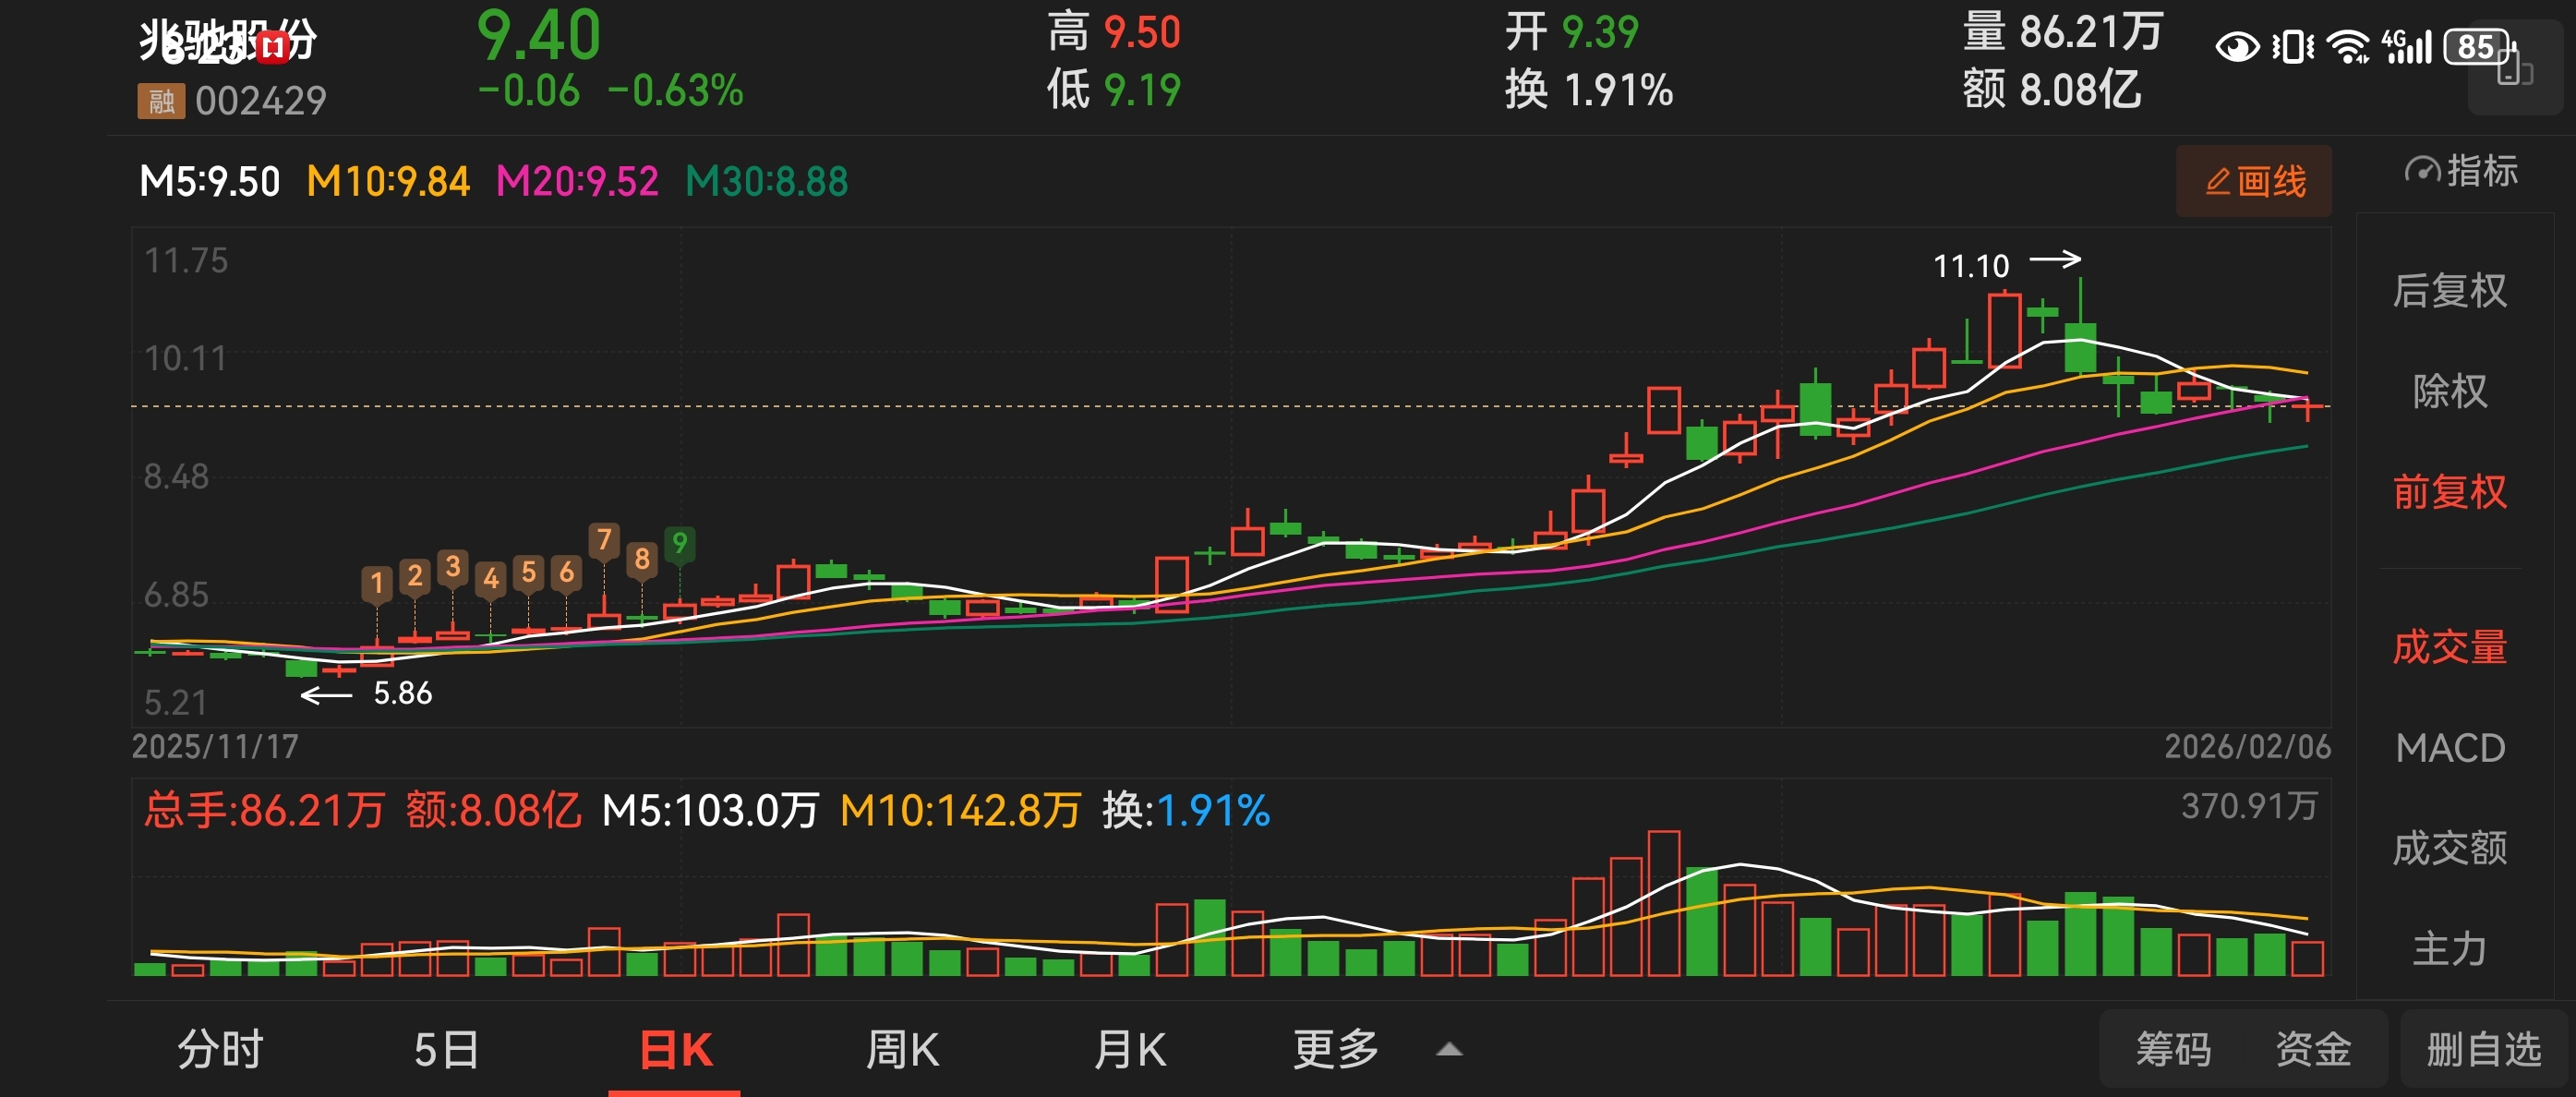
Task: Tap the number 9 signal marker
Action: click(x=680, y=543)
